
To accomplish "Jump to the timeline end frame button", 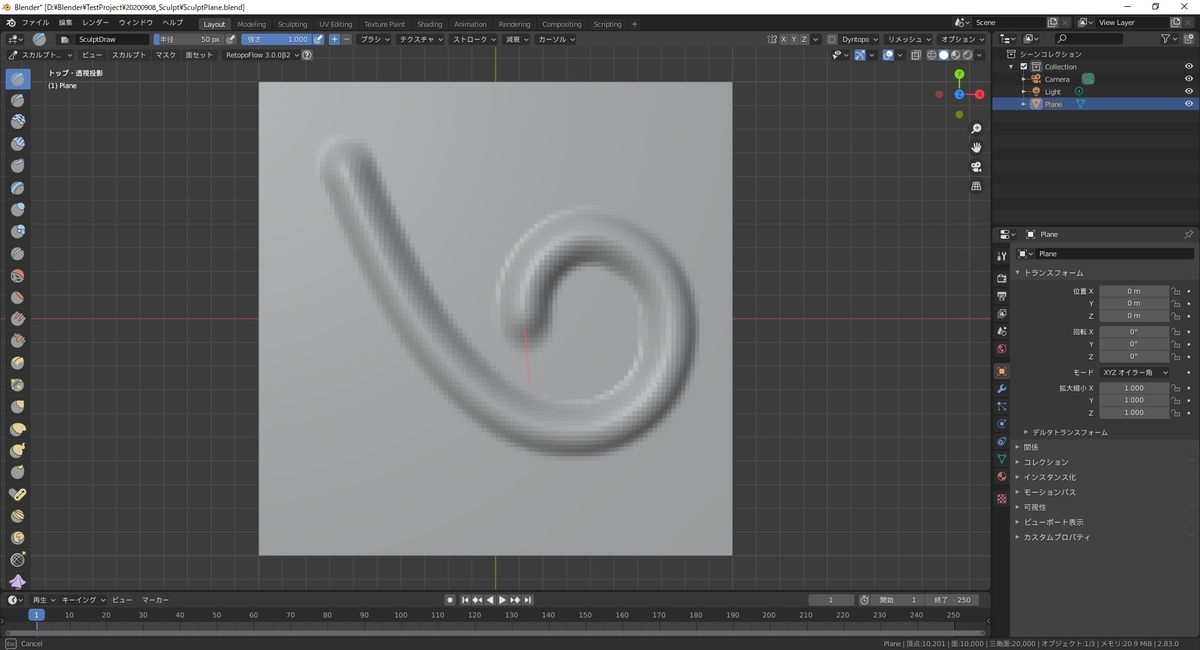I will pos(527,600).
